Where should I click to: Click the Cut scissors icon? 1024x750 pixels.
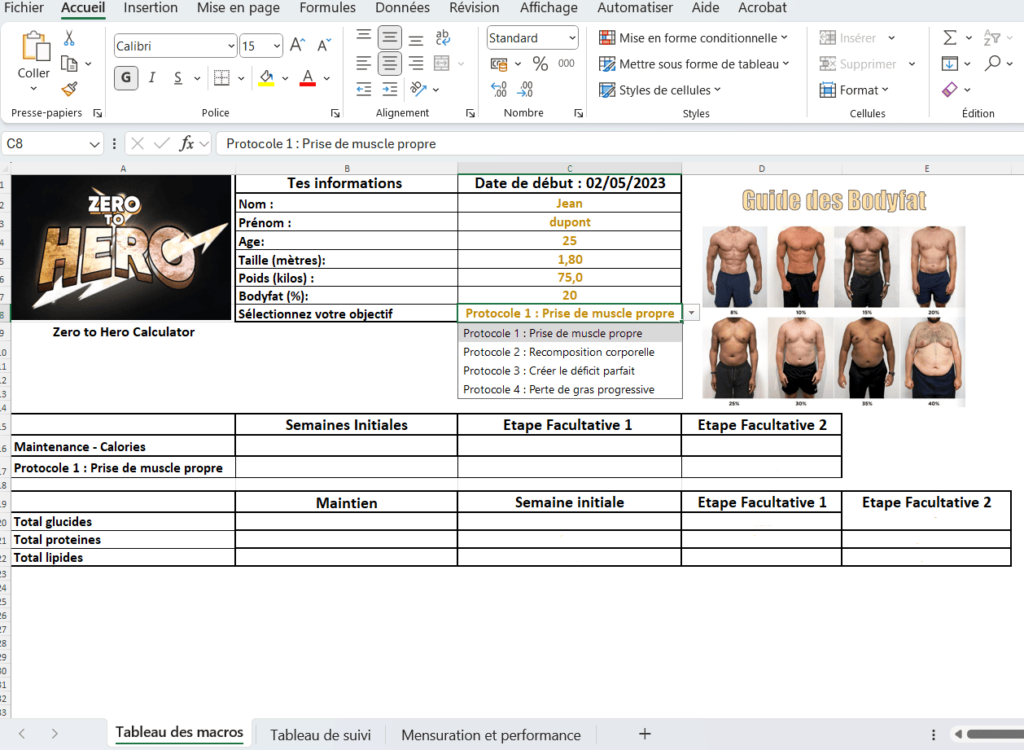pos(69,39)
